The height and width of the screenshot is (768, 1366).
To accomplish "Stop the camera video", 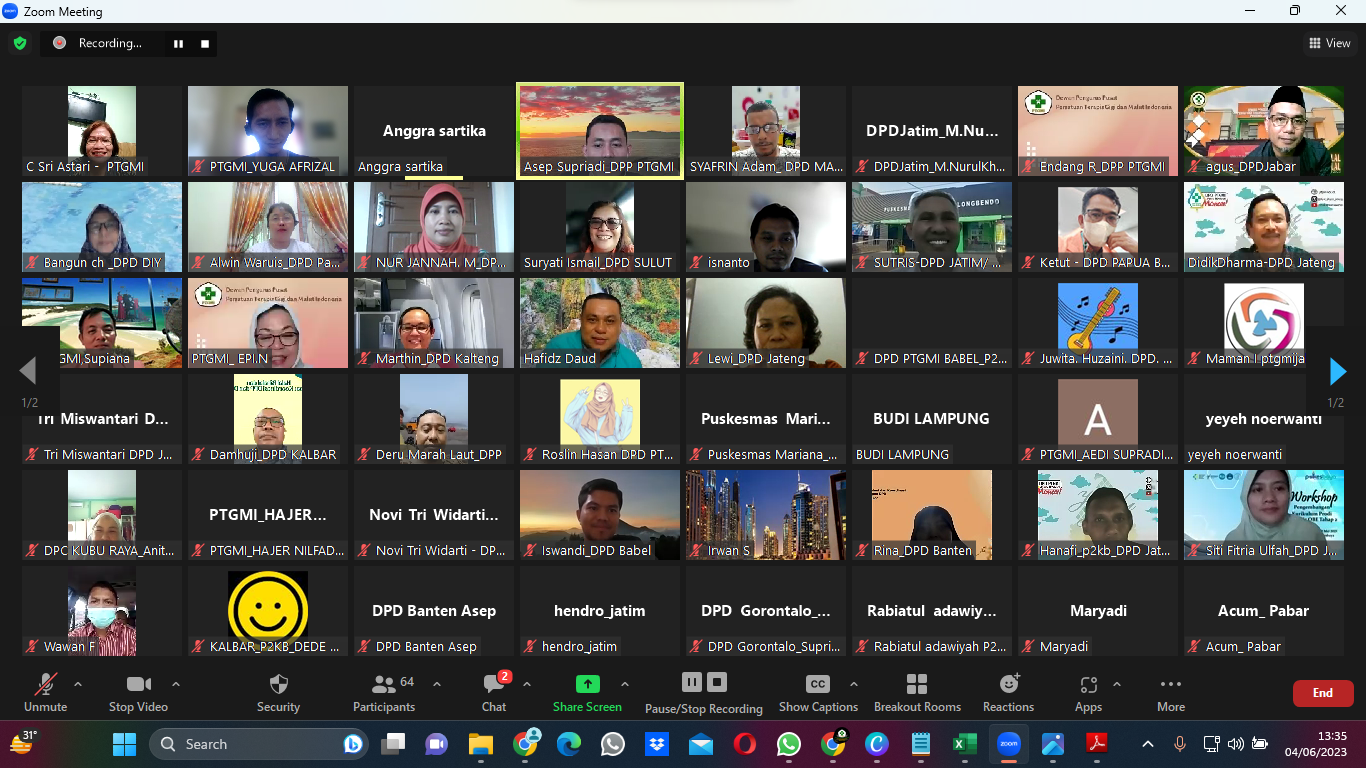I will [138, 693].
